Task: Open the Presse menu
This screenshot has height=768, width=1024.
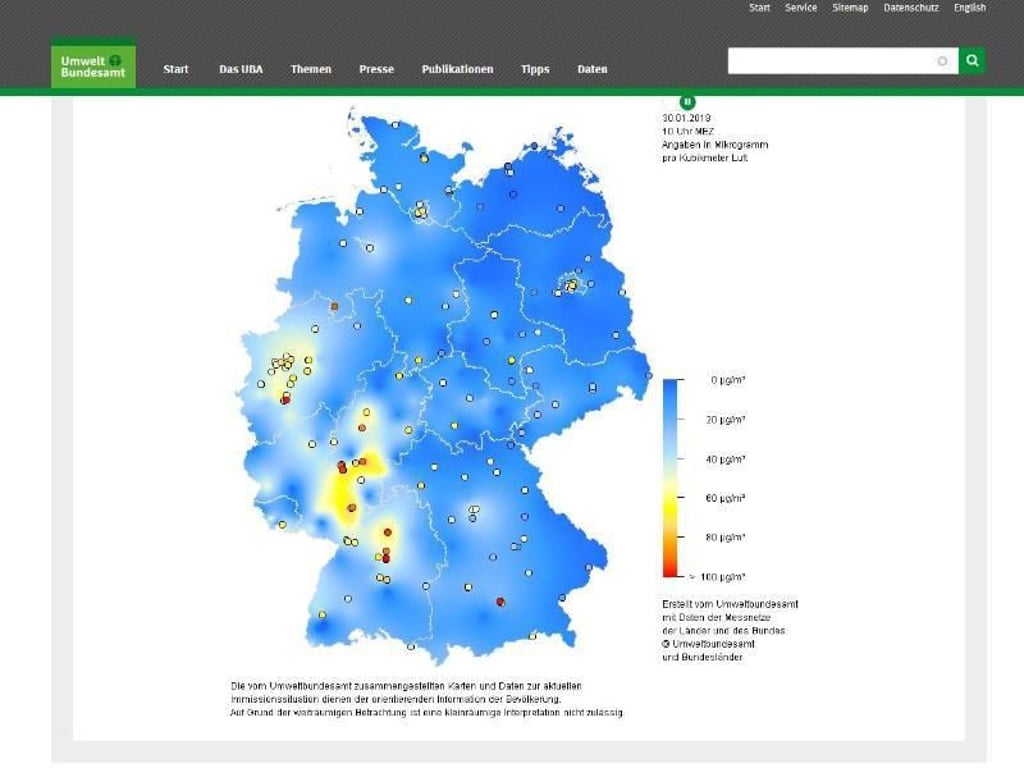Action: (x=375, y=69)
